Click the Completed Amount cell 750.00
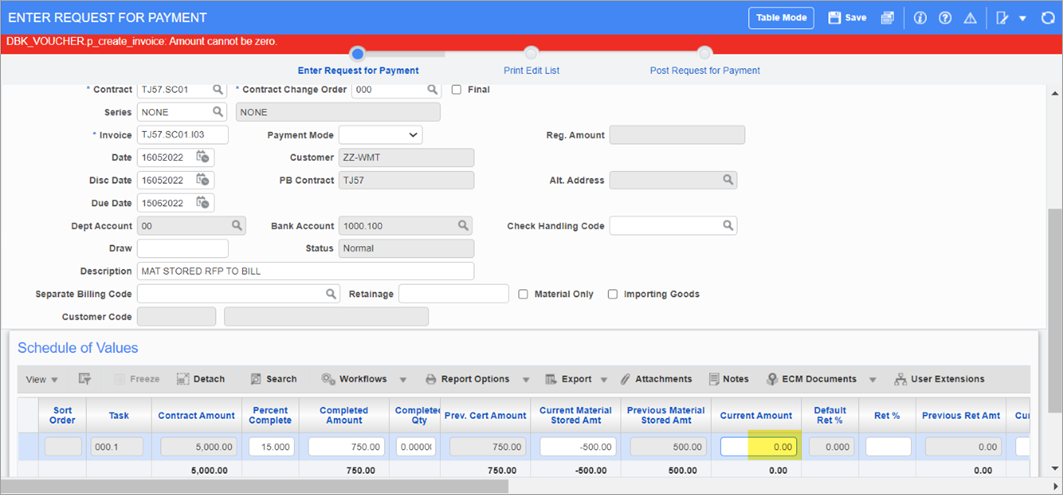This screenshot has width=1063, height=495. (x=346, y=447)
